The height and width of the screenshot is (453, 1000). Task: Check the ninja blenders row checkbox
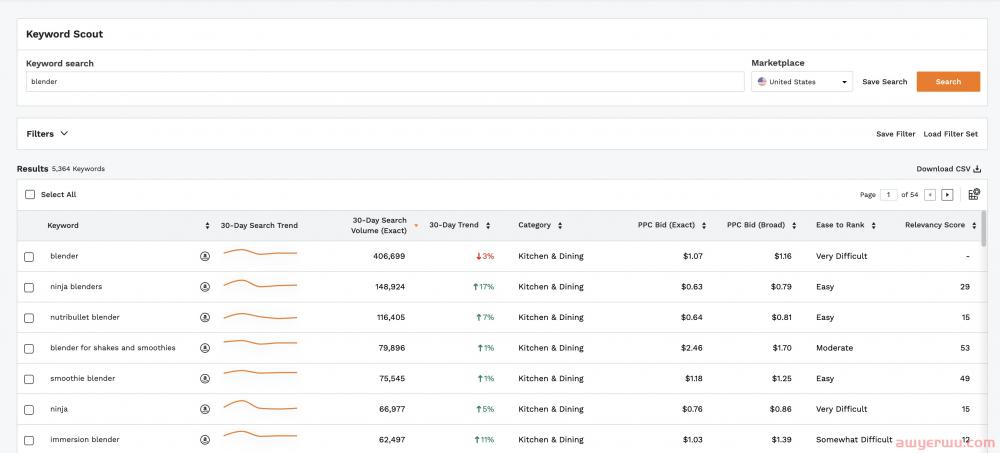point(29,288)
